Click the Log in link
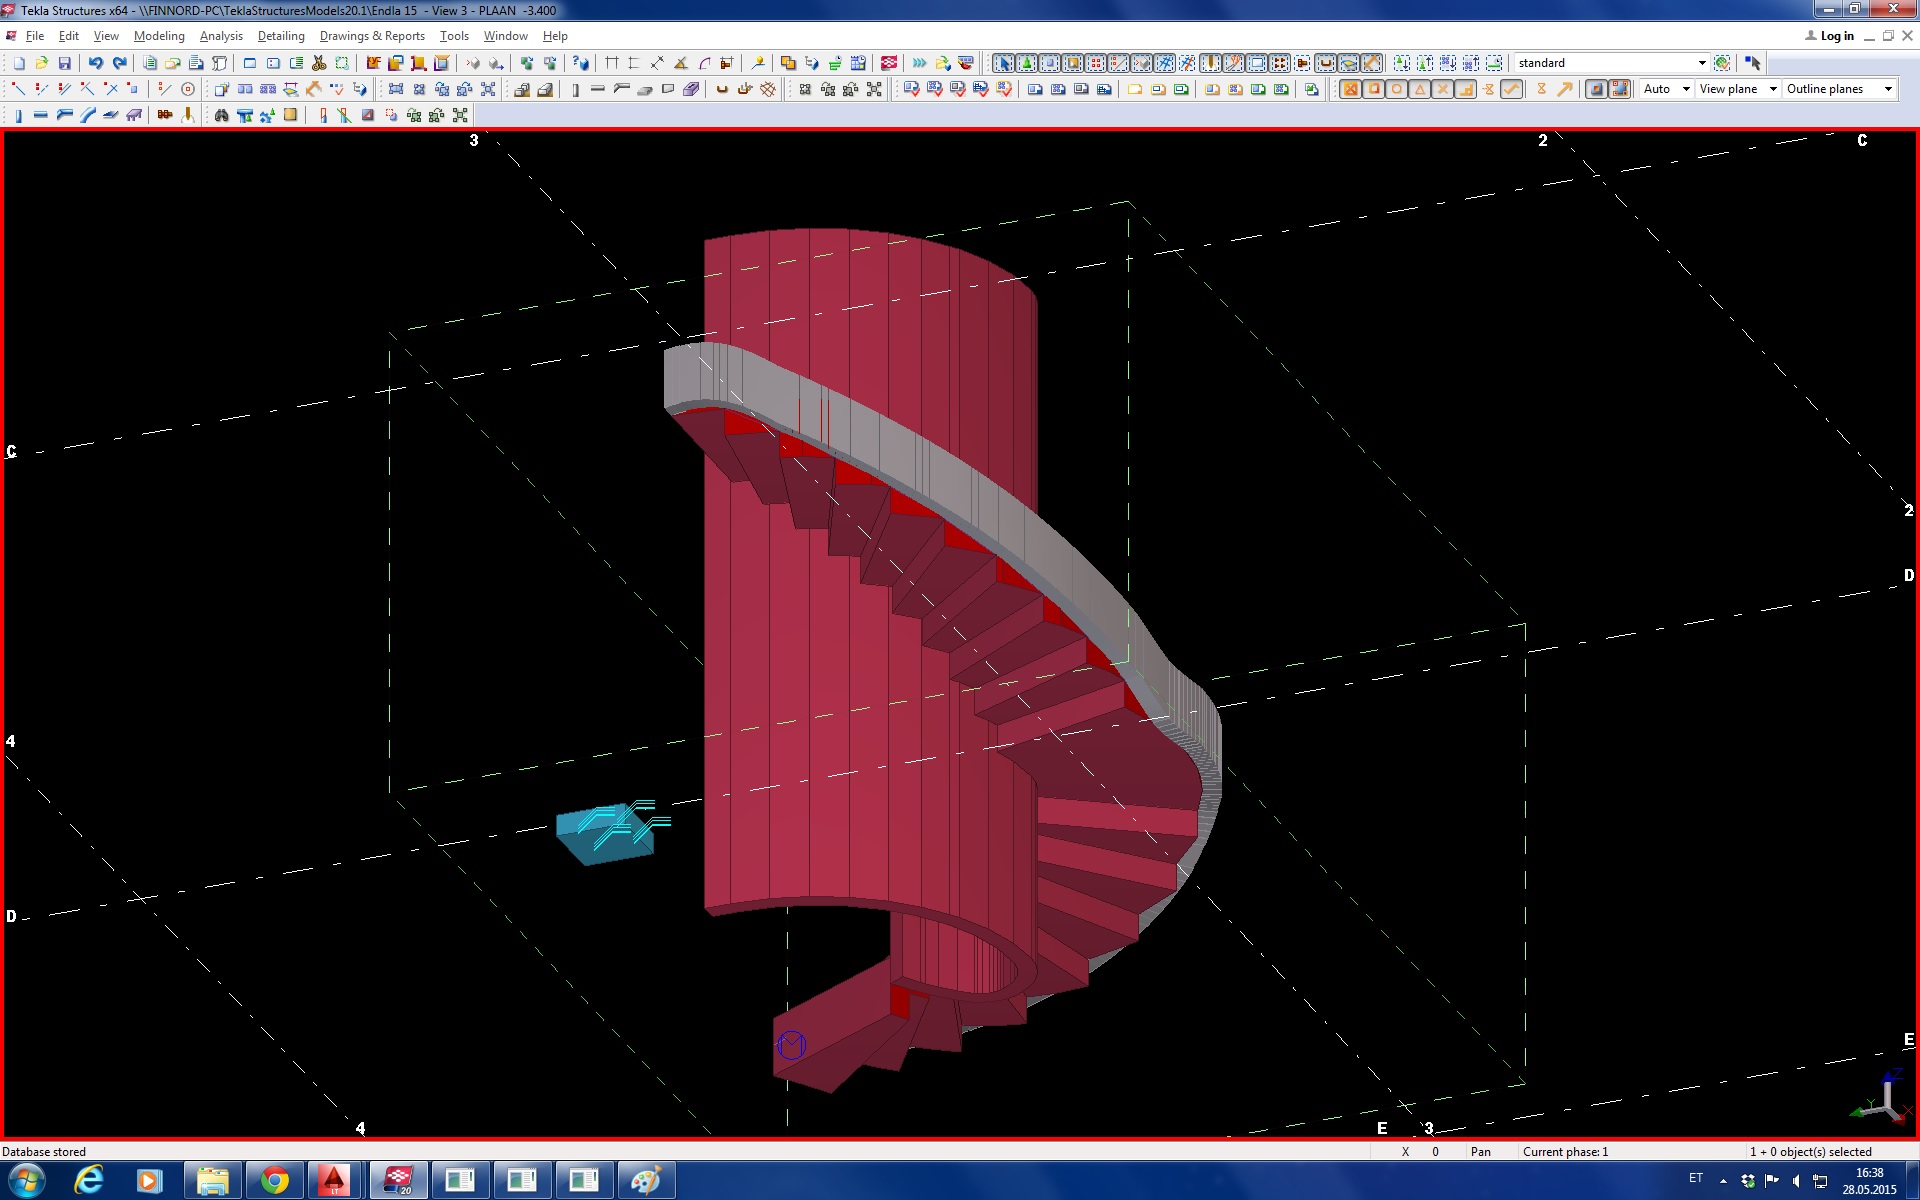 [1835, 36]
